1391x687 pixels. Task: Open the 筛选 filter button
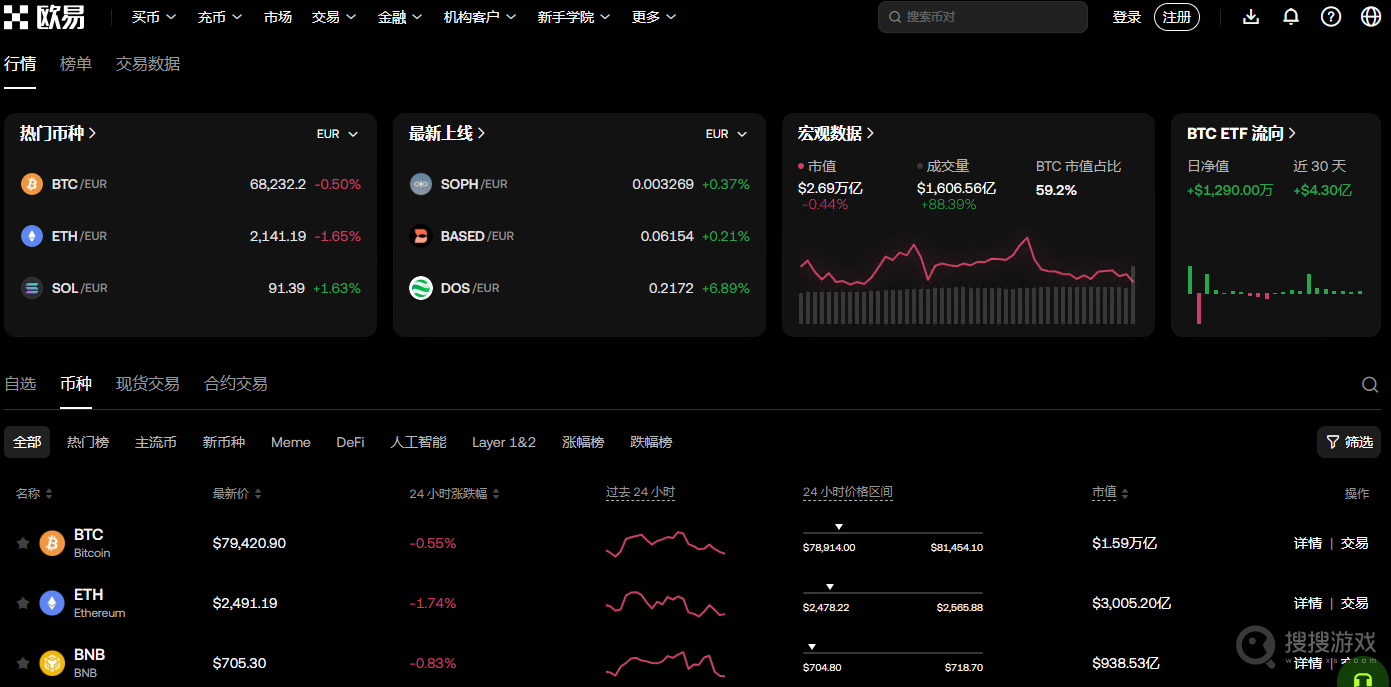(x=1349, y=442)
